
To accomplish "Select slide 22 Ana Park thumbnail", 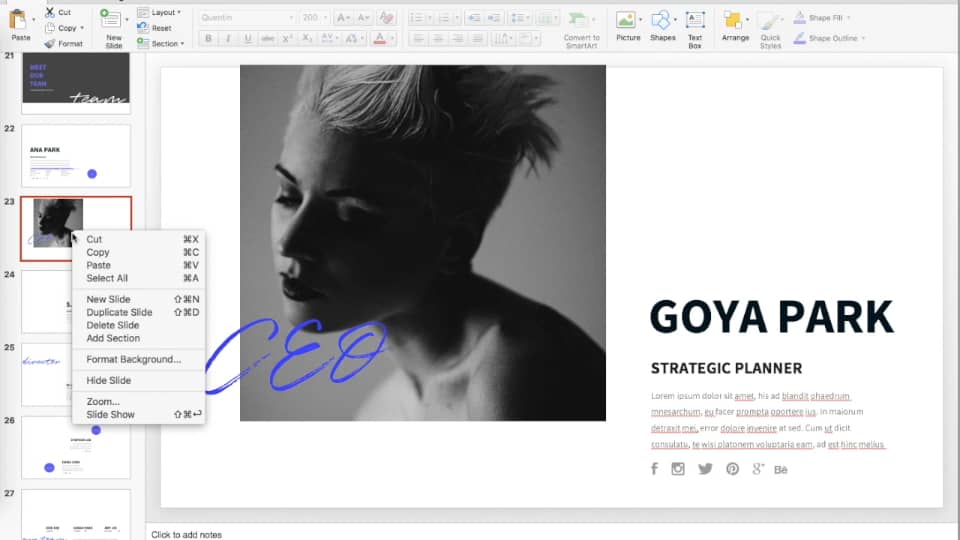I will coord(76,156).
